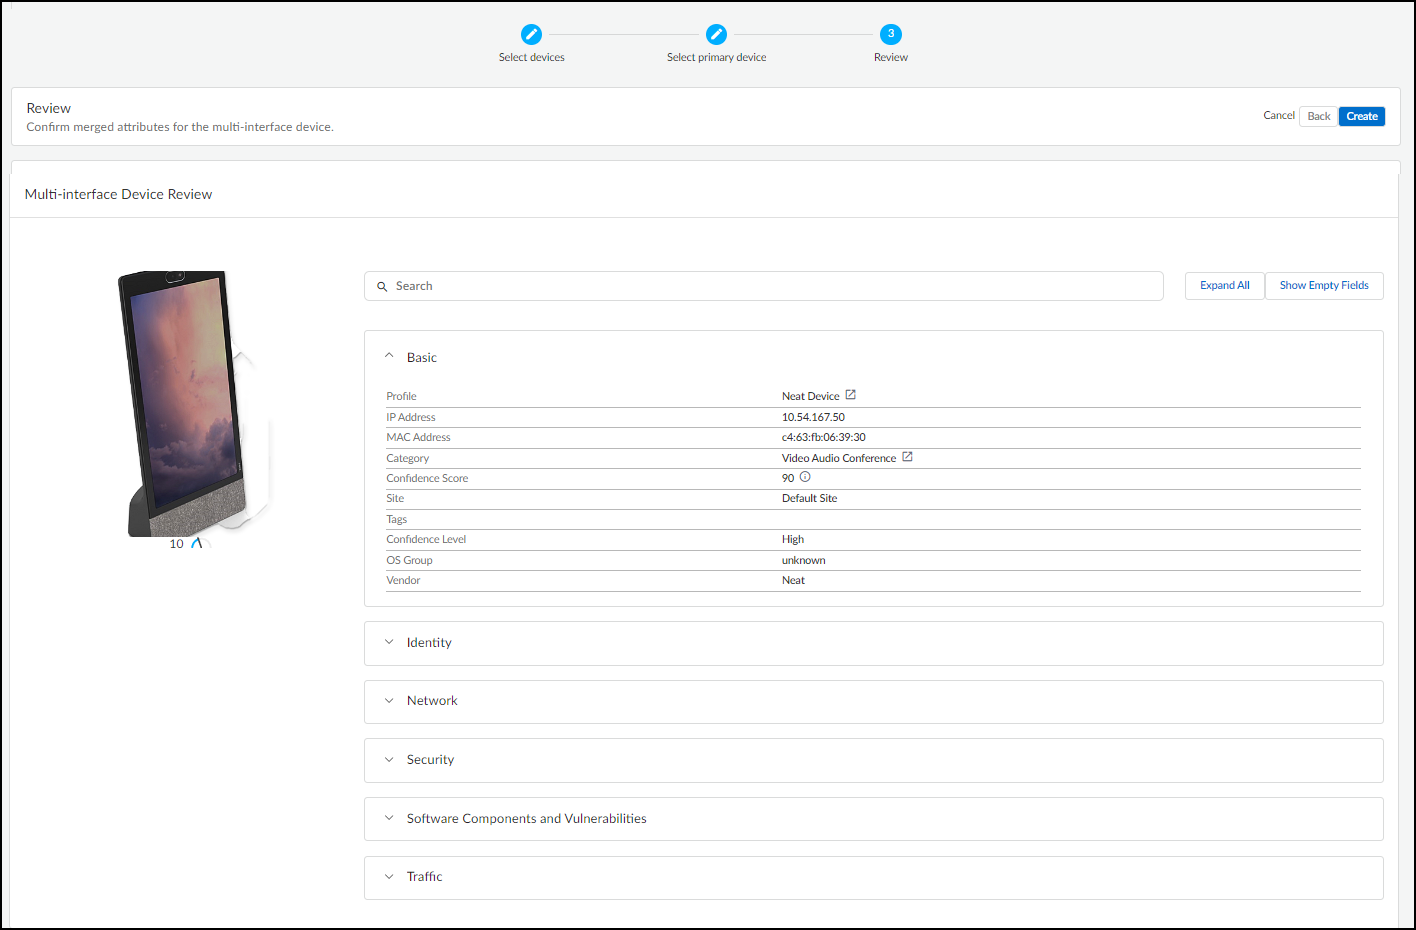The width and height of the screenshot is (1416, 930).
Task: Click the Select devices step pencil icon
Action: [531, 34]
